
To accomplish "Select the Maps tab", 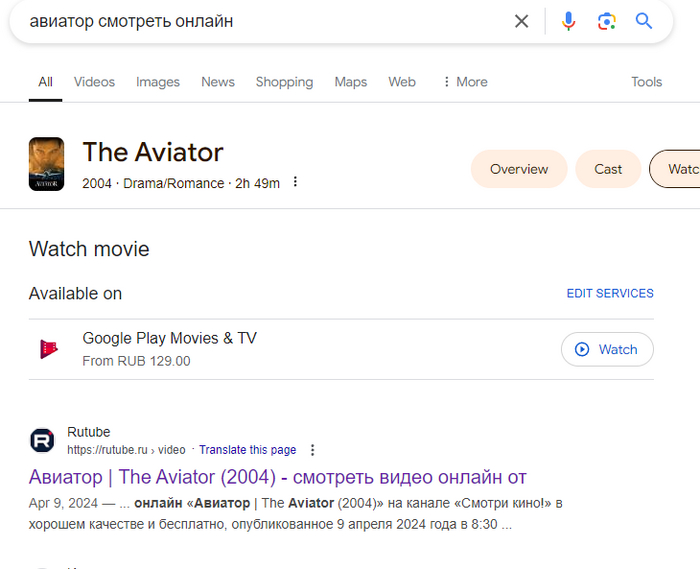I will (351, 82).
